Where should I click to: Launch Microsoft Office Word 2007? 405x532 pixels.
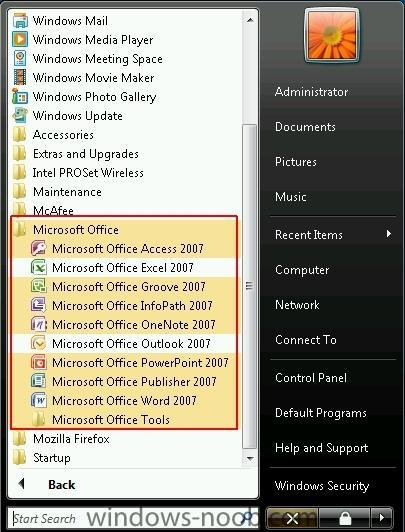pyautogui.click(x=124, y=401)
